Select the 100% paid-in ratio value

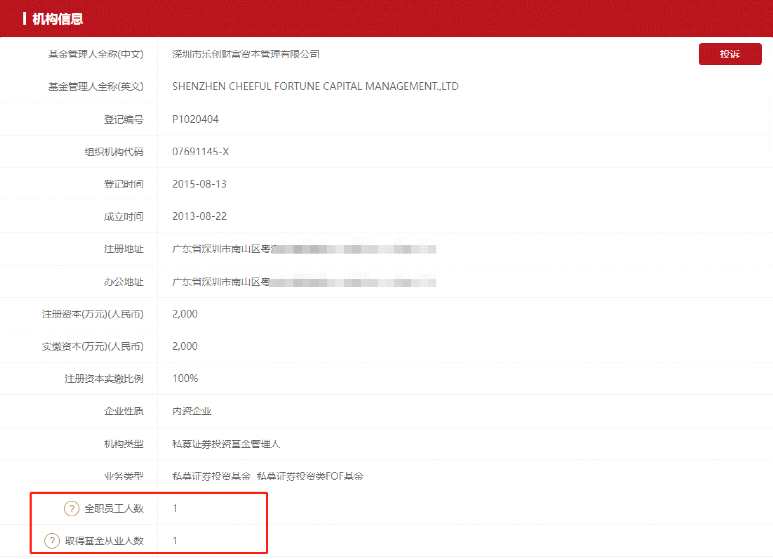[x=185, y=379]
